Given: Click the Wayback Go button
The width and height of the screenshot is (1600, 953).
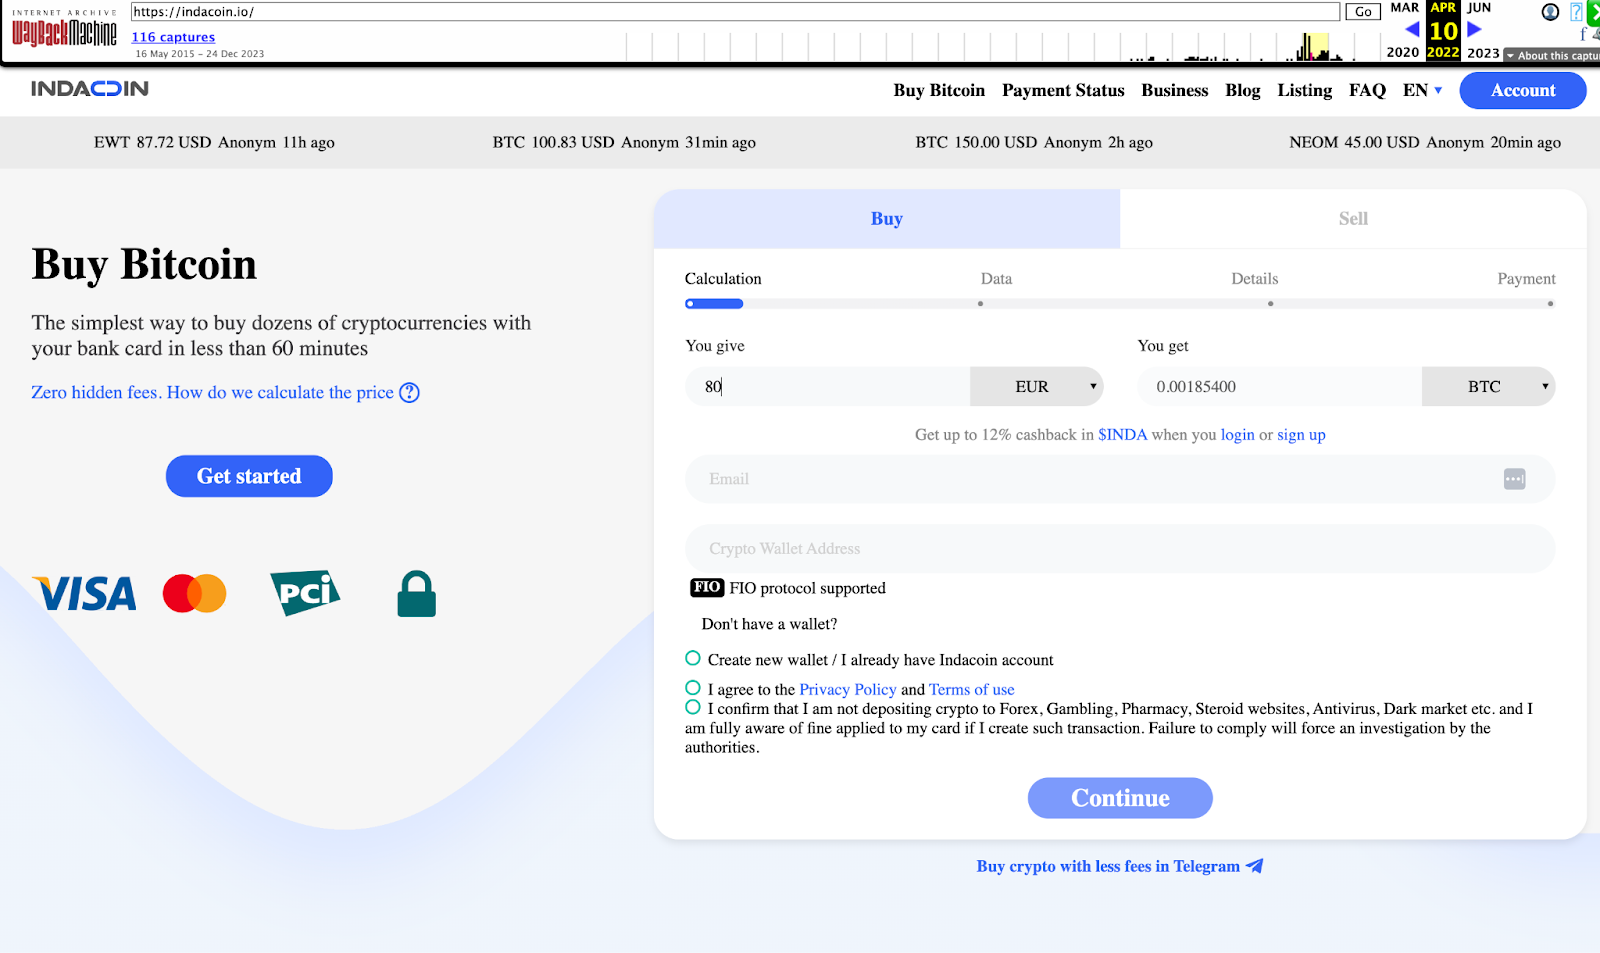Looking at the screenshot, I should coord(1363,12).
